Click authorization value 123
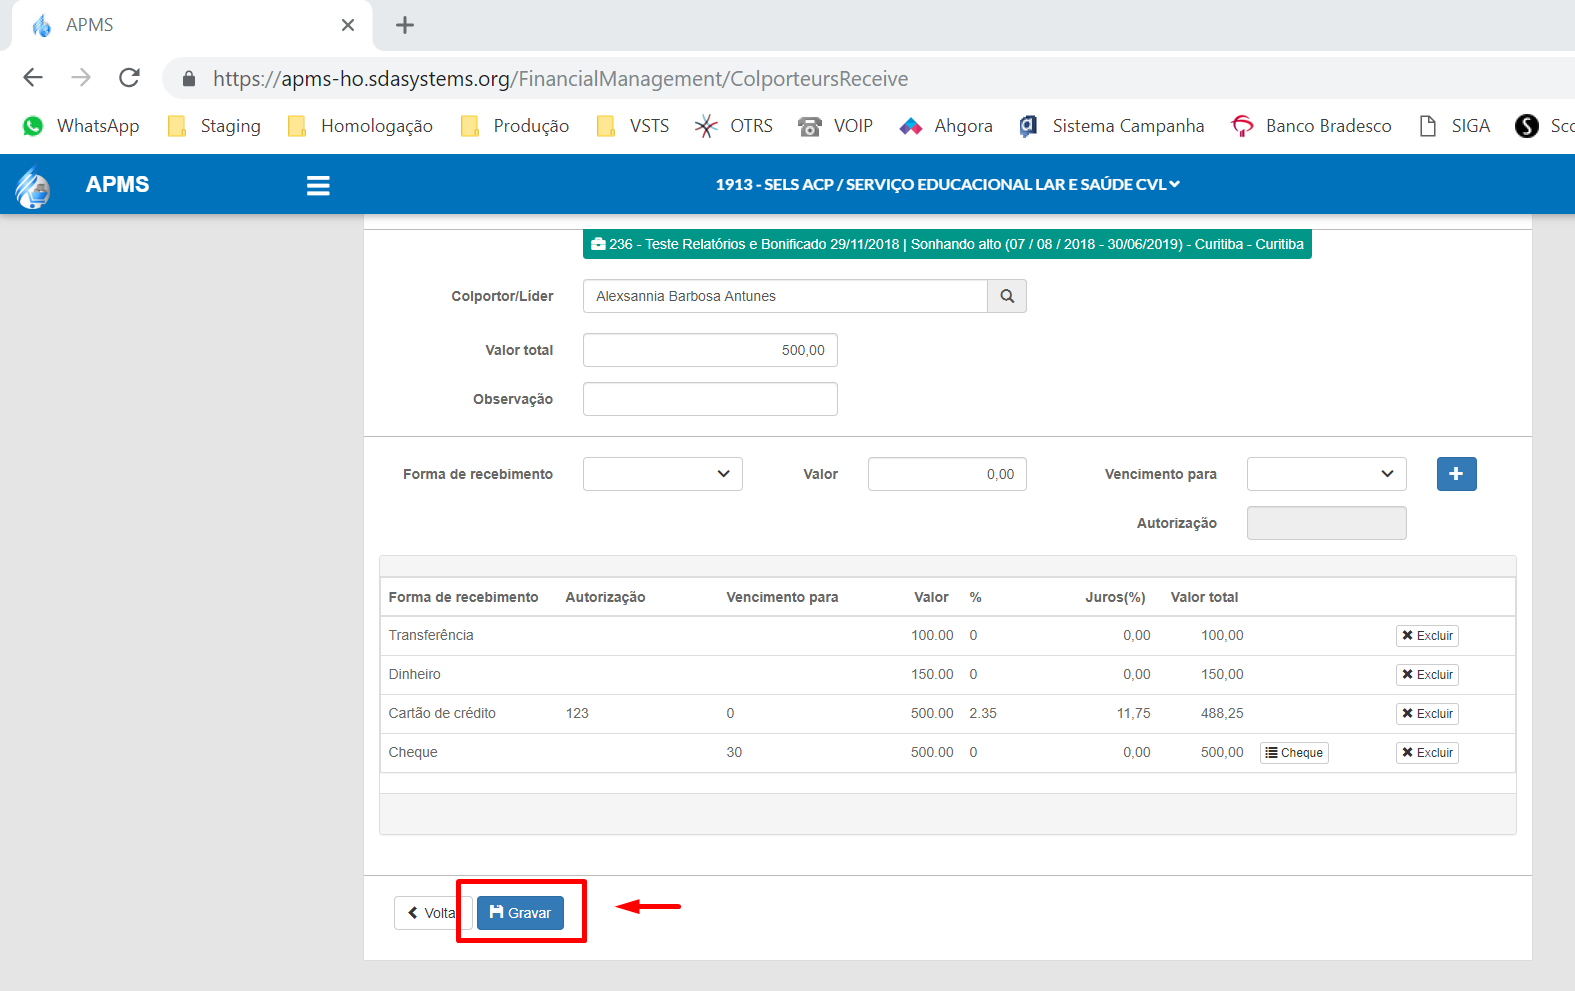Image resolution: width=1575 pixels, height=991 pixels. pyautogui.click(x=577, y=713)
